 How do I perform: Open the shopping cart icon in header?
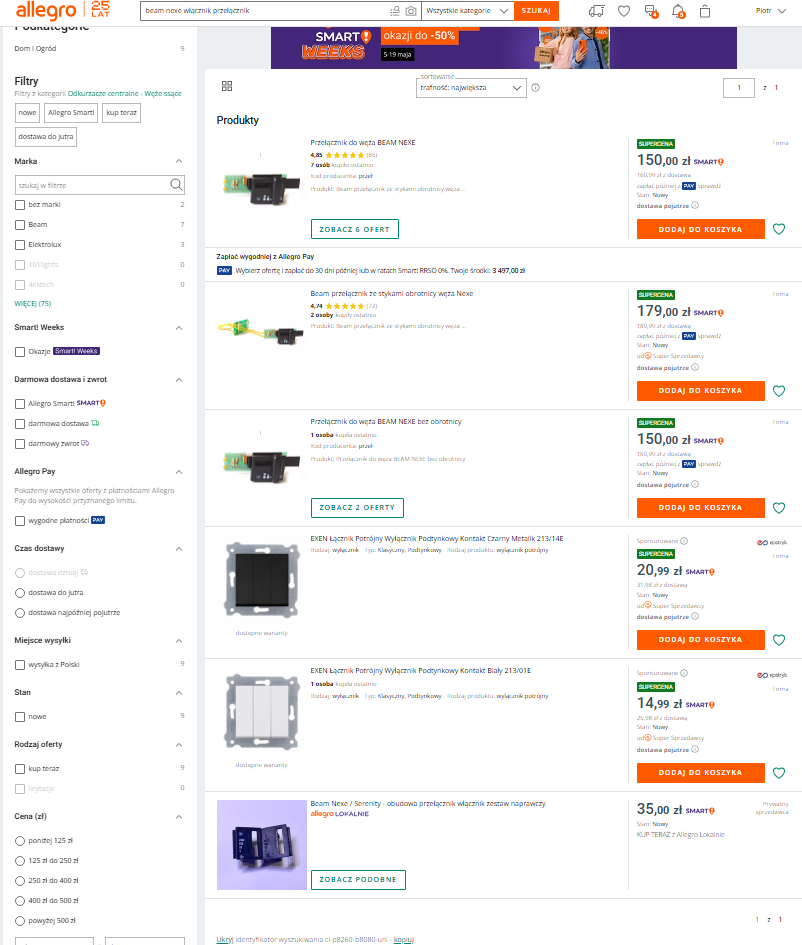[704, 11]
